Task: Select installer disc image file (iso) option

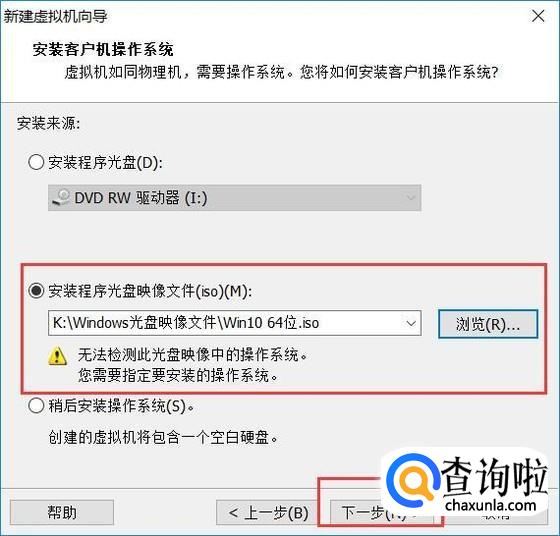Action: point(36,291)
